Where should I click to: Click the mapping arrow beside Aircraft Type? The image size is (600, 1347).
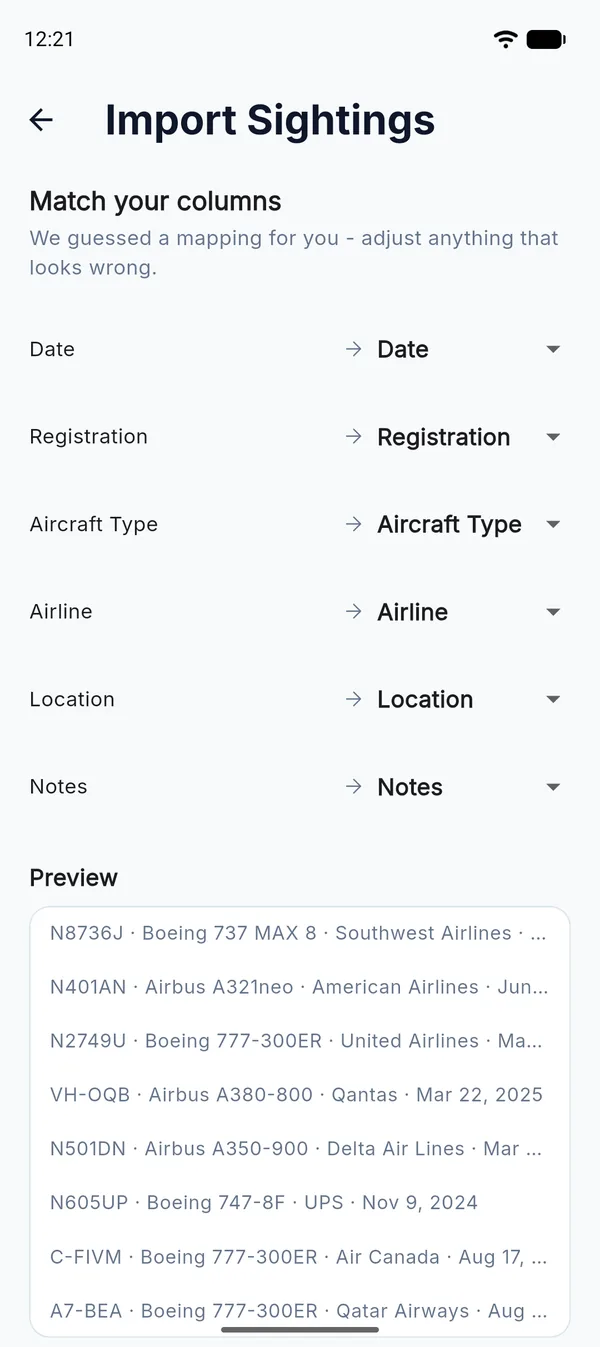[x=353, y=524]
